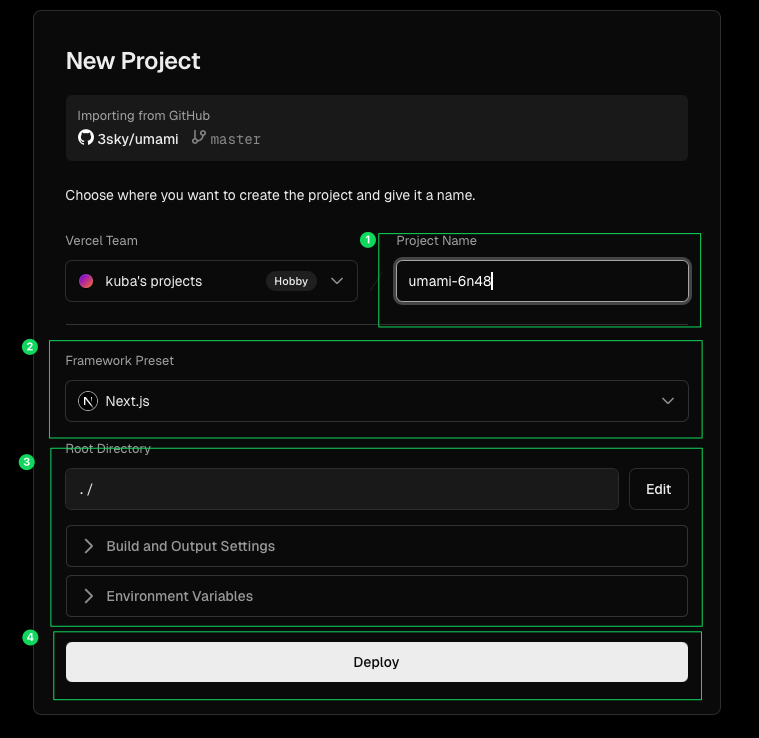The image size is (759, 738).
Task: Click the Next.js logo in Framework Preset
Action: pyautogui.click(x=88, y=401)
